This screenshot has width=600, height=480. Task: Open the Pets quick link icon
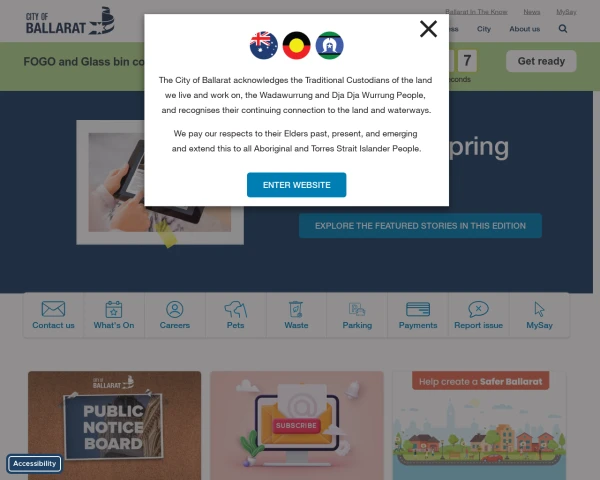pyautogui.click(x=235, y=309)
